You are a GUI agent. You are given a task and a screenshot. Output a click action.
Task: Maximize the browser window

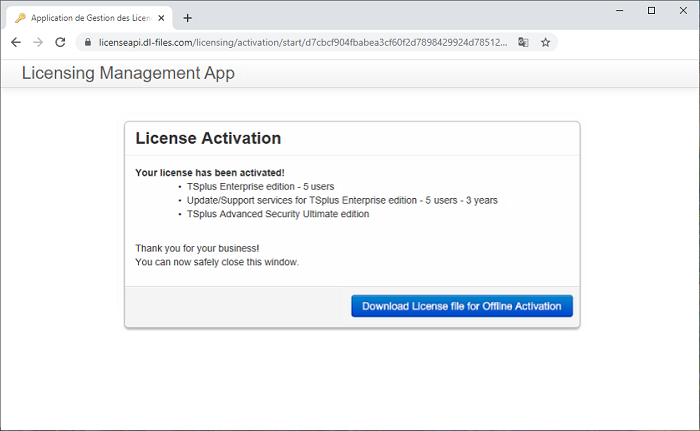(x=651, y=10)
